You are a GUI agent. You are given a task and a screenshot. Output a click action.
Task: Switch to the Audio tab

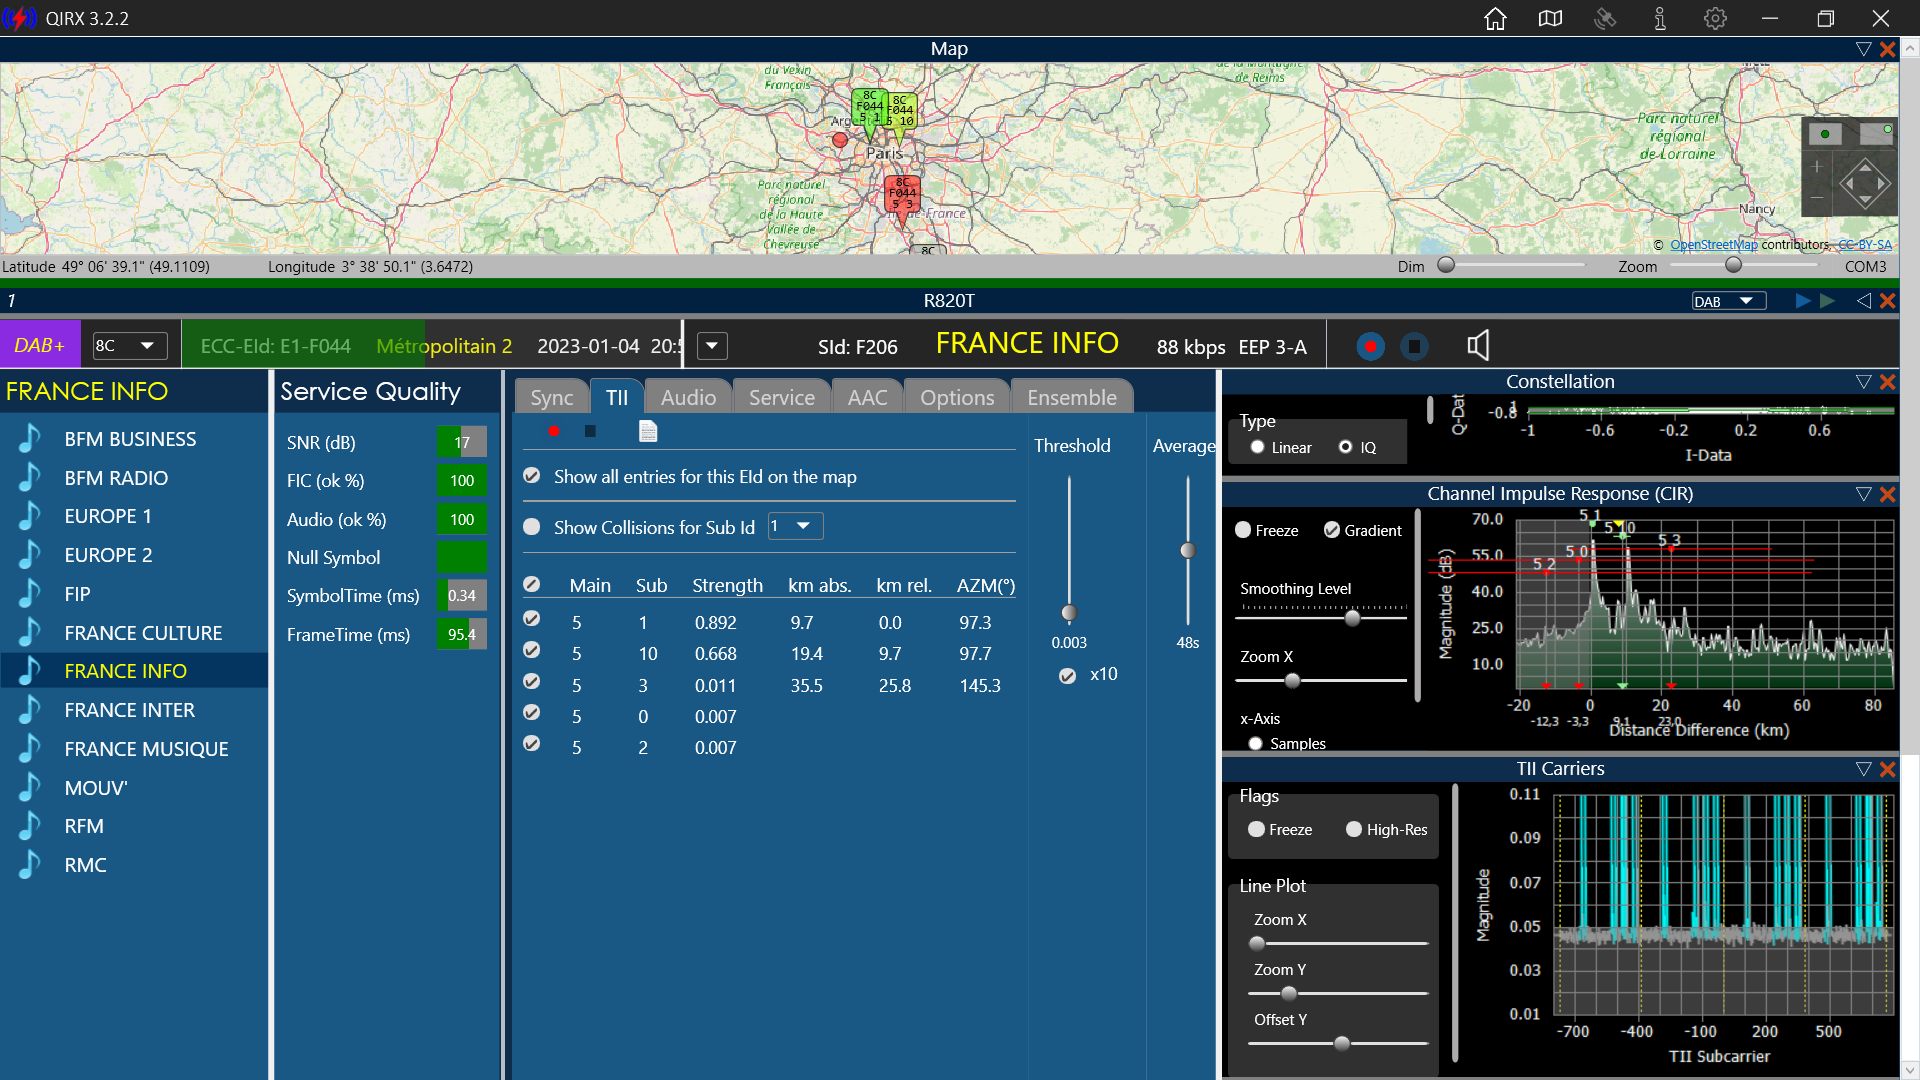pyautogui.click(x=689, y=397)
